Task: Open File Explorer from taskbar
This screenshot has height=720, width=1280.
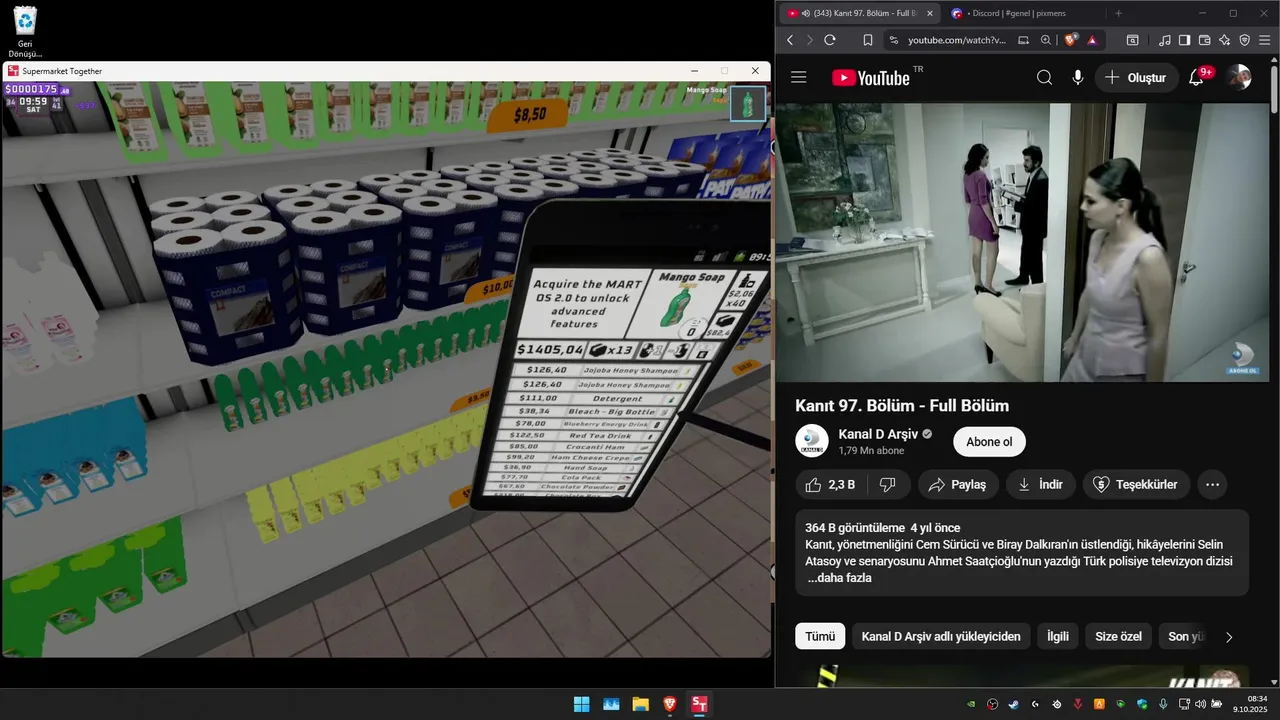Action: pyautogui.click(x=640, y=704)
